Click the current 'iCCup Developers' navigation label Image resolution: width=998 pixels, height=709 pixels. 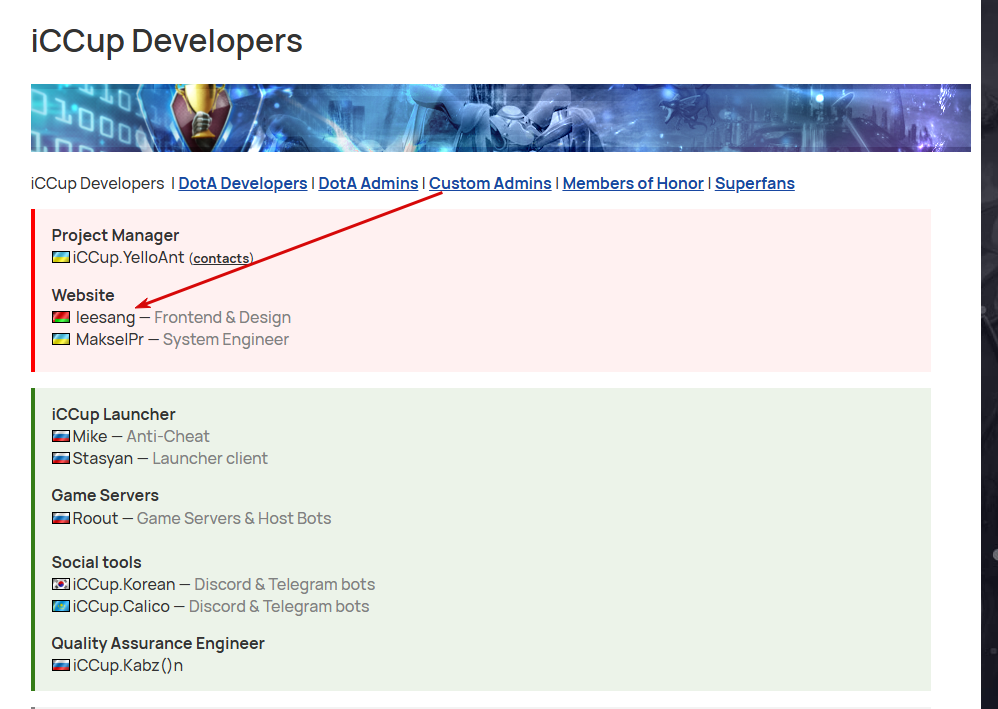point(97,183)
